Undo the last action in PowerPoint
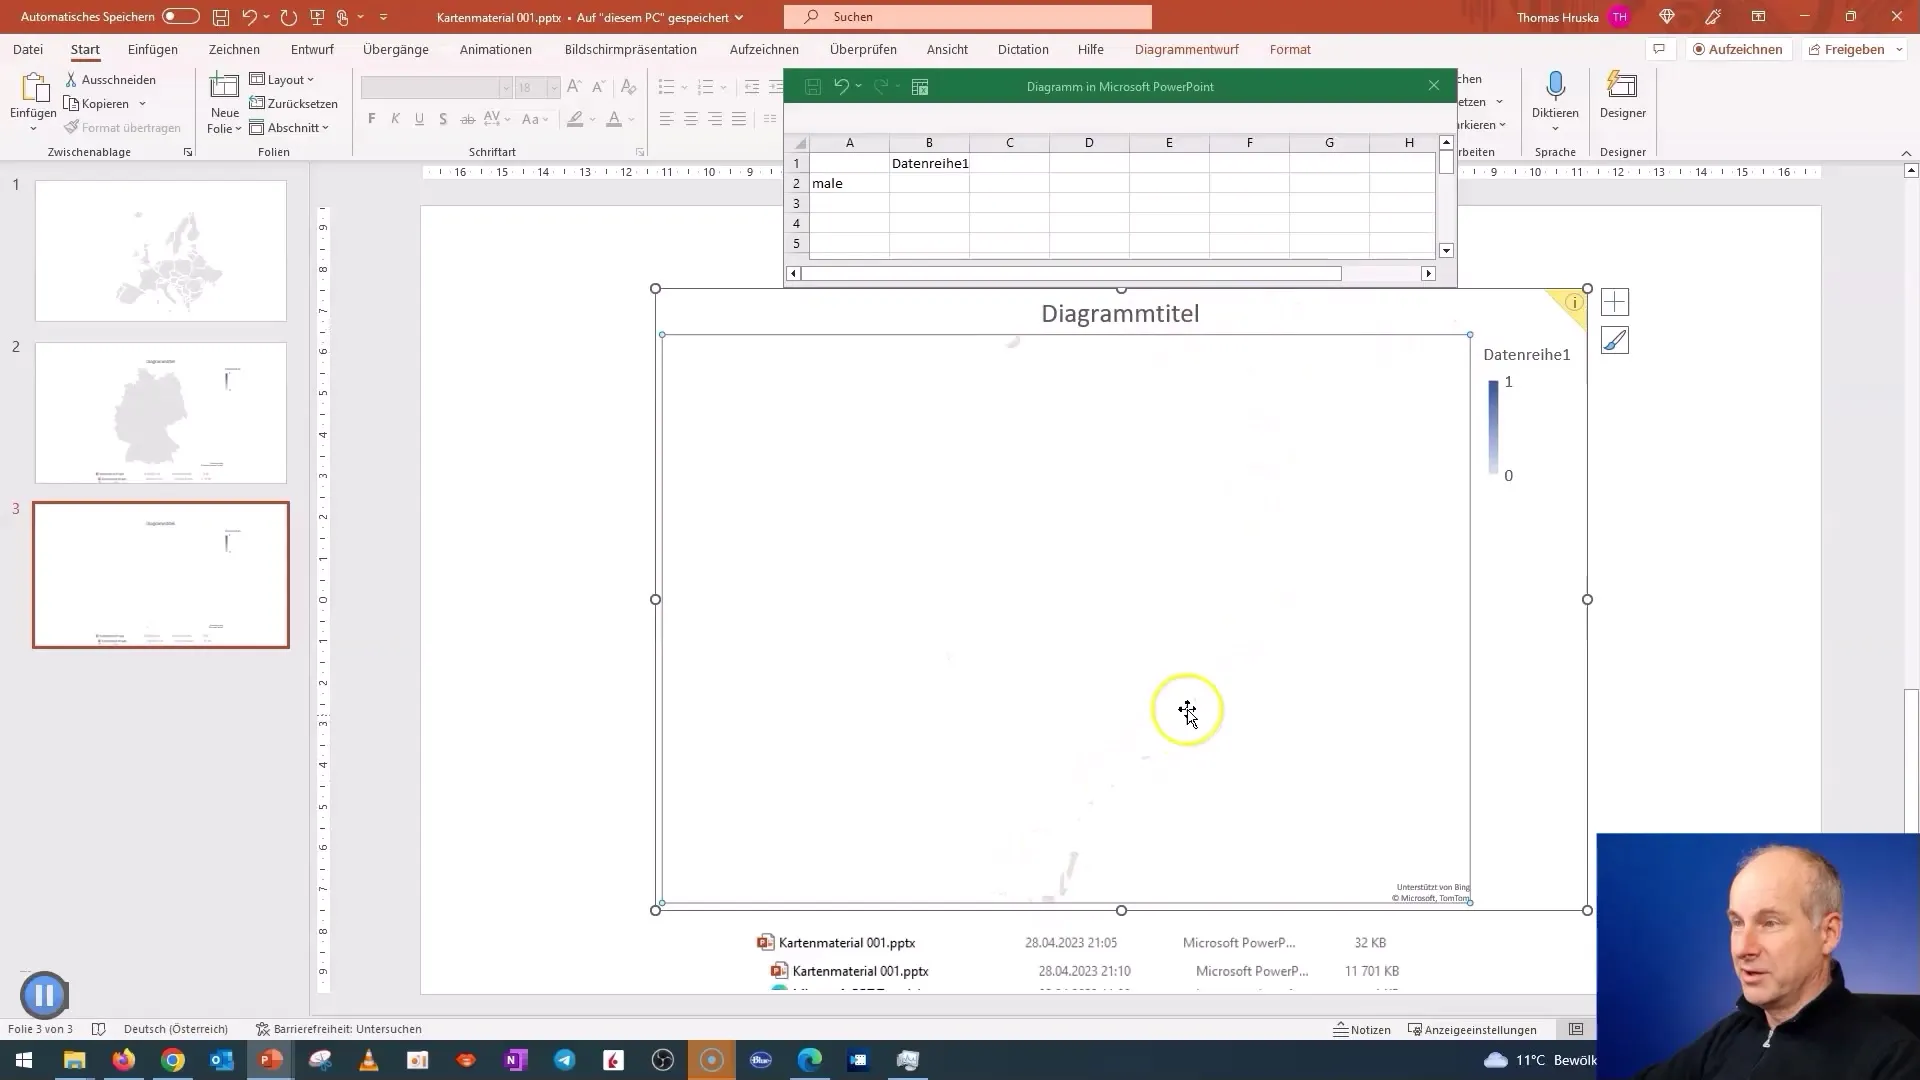1920x1080 pixels. (x=249, y=17)
